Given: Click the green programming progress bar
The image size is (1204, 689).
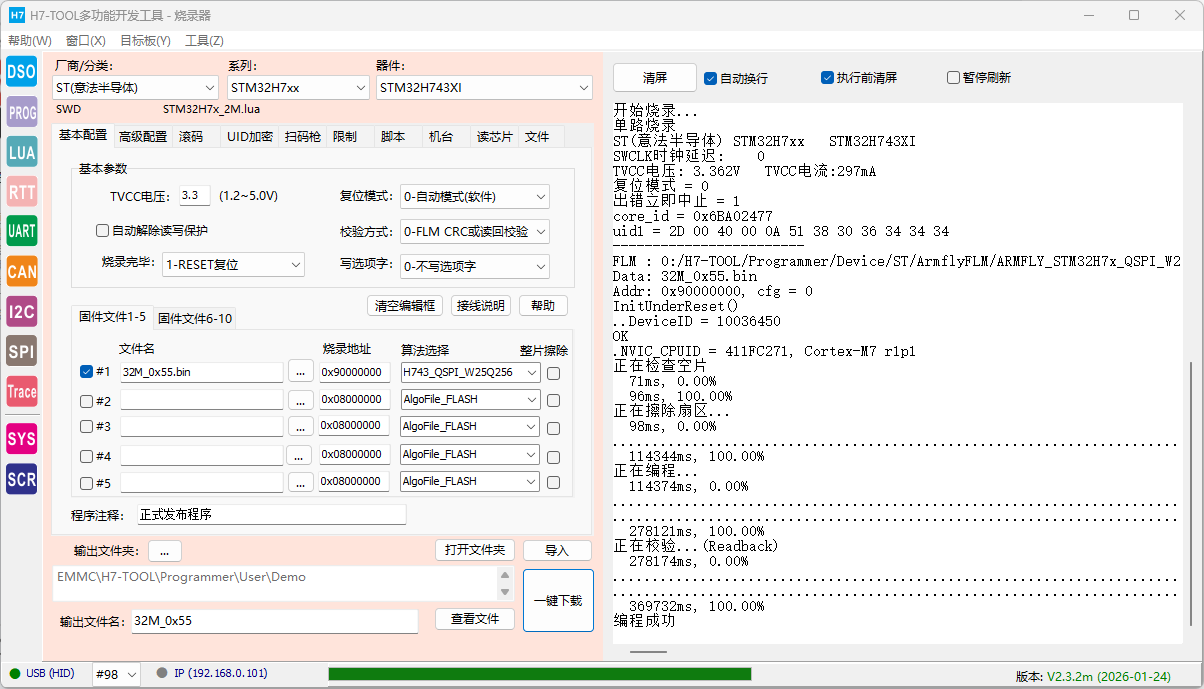Looking at the screenshot, I should pyautogui.click(x=540, y=674).
